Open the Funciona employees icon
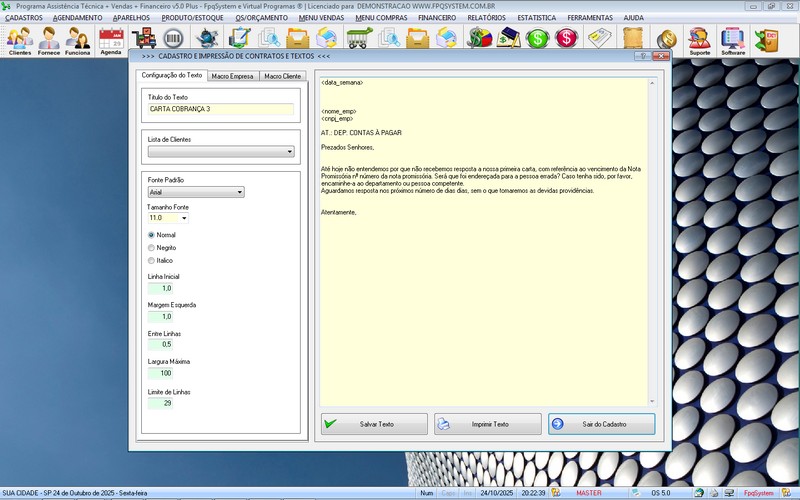The width and height of the screenshot is (800, 500). (78, 41)
